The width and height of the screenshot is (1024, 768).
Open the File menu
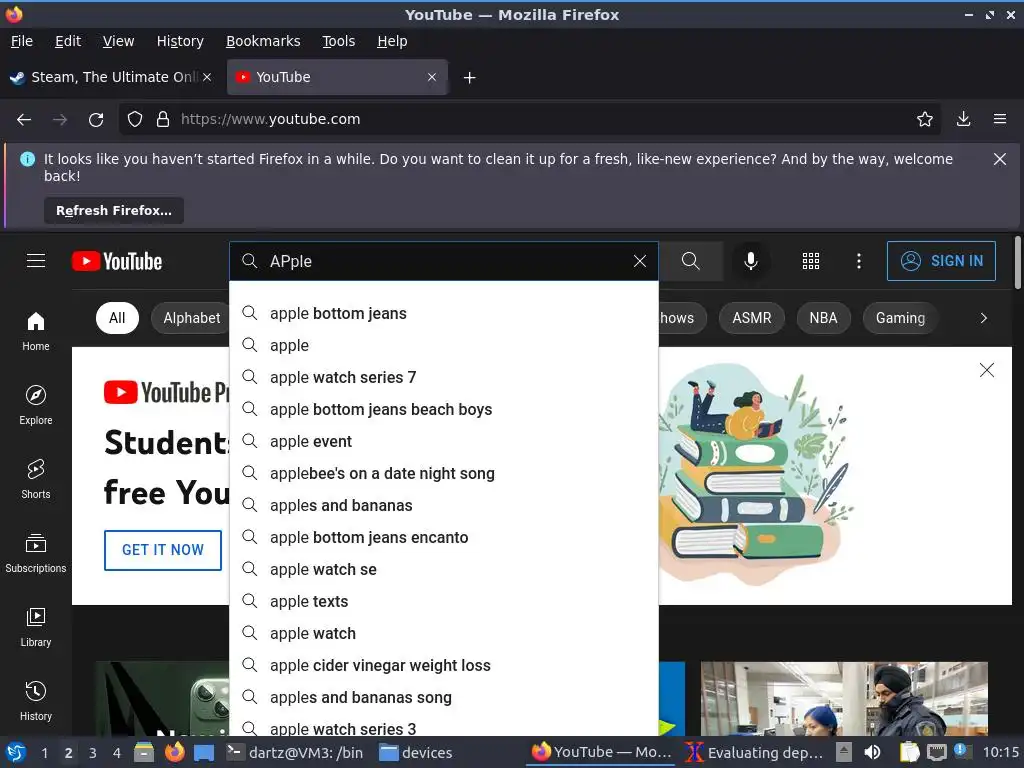click(22, 41)
